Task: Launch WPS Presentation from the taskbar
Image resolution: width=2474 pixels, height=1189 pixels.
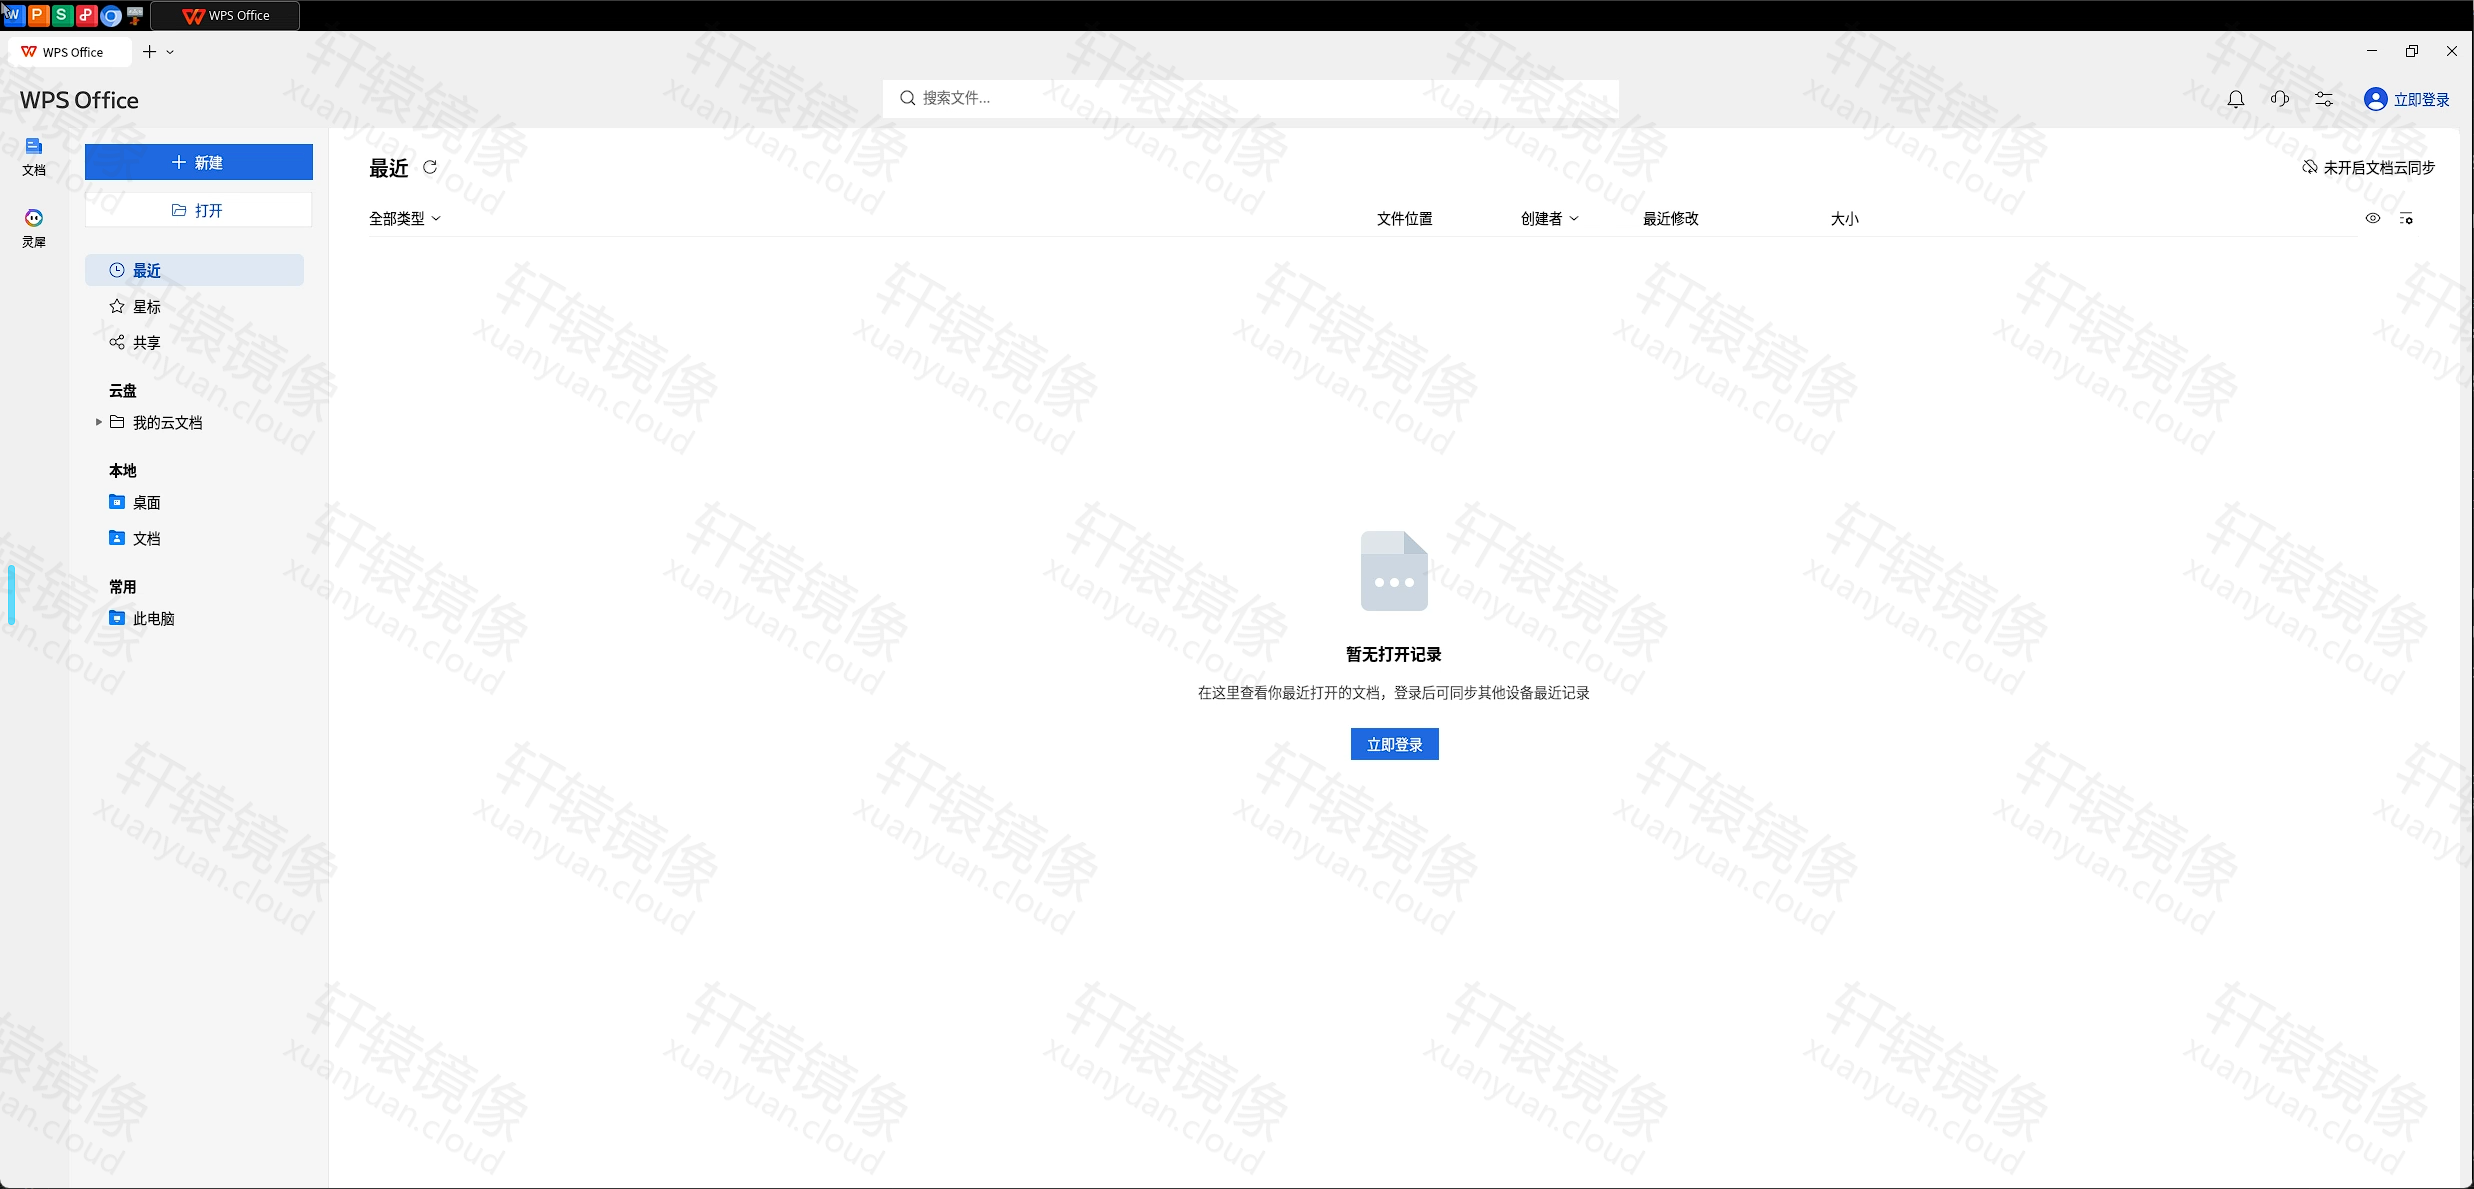Action: pos(37,15)
